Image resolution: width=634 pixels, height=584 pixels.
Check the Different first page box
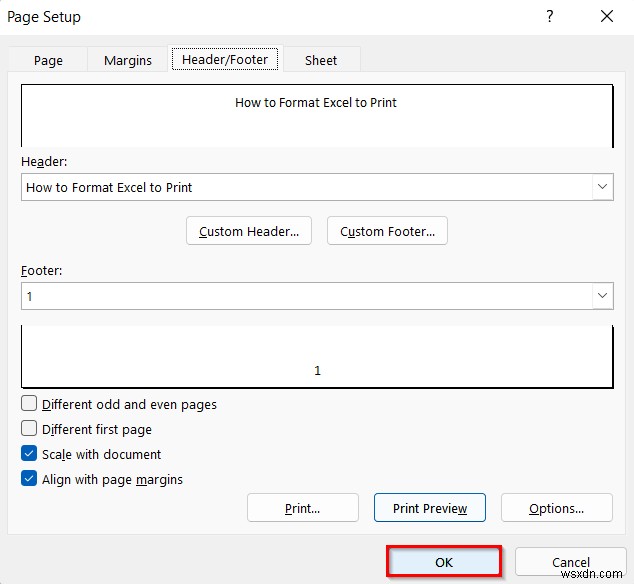pyautogui.click(x=30, y=430)
